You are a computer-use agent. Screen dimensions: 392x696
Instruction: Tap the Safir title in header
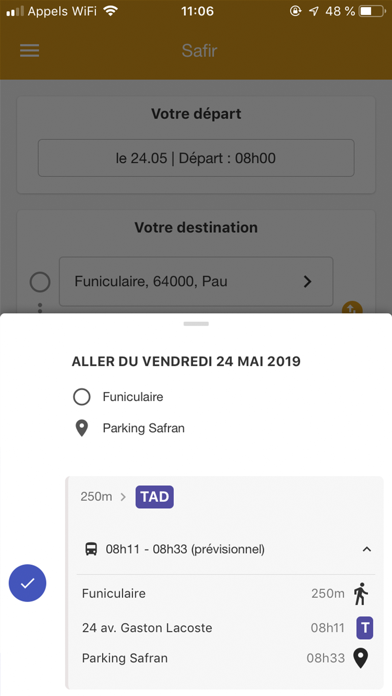pos(199,51)
